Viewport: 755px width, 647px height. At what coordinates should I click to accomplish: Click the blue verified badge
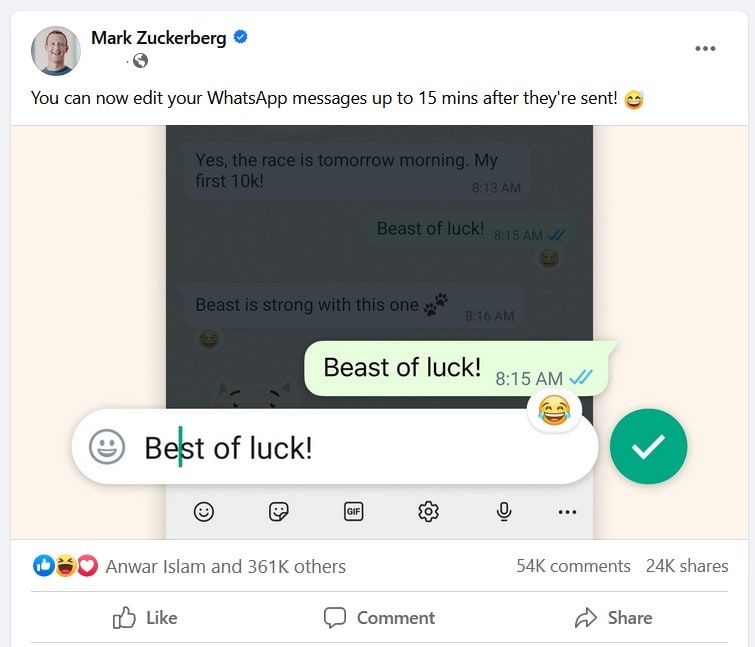click(240, 37)
